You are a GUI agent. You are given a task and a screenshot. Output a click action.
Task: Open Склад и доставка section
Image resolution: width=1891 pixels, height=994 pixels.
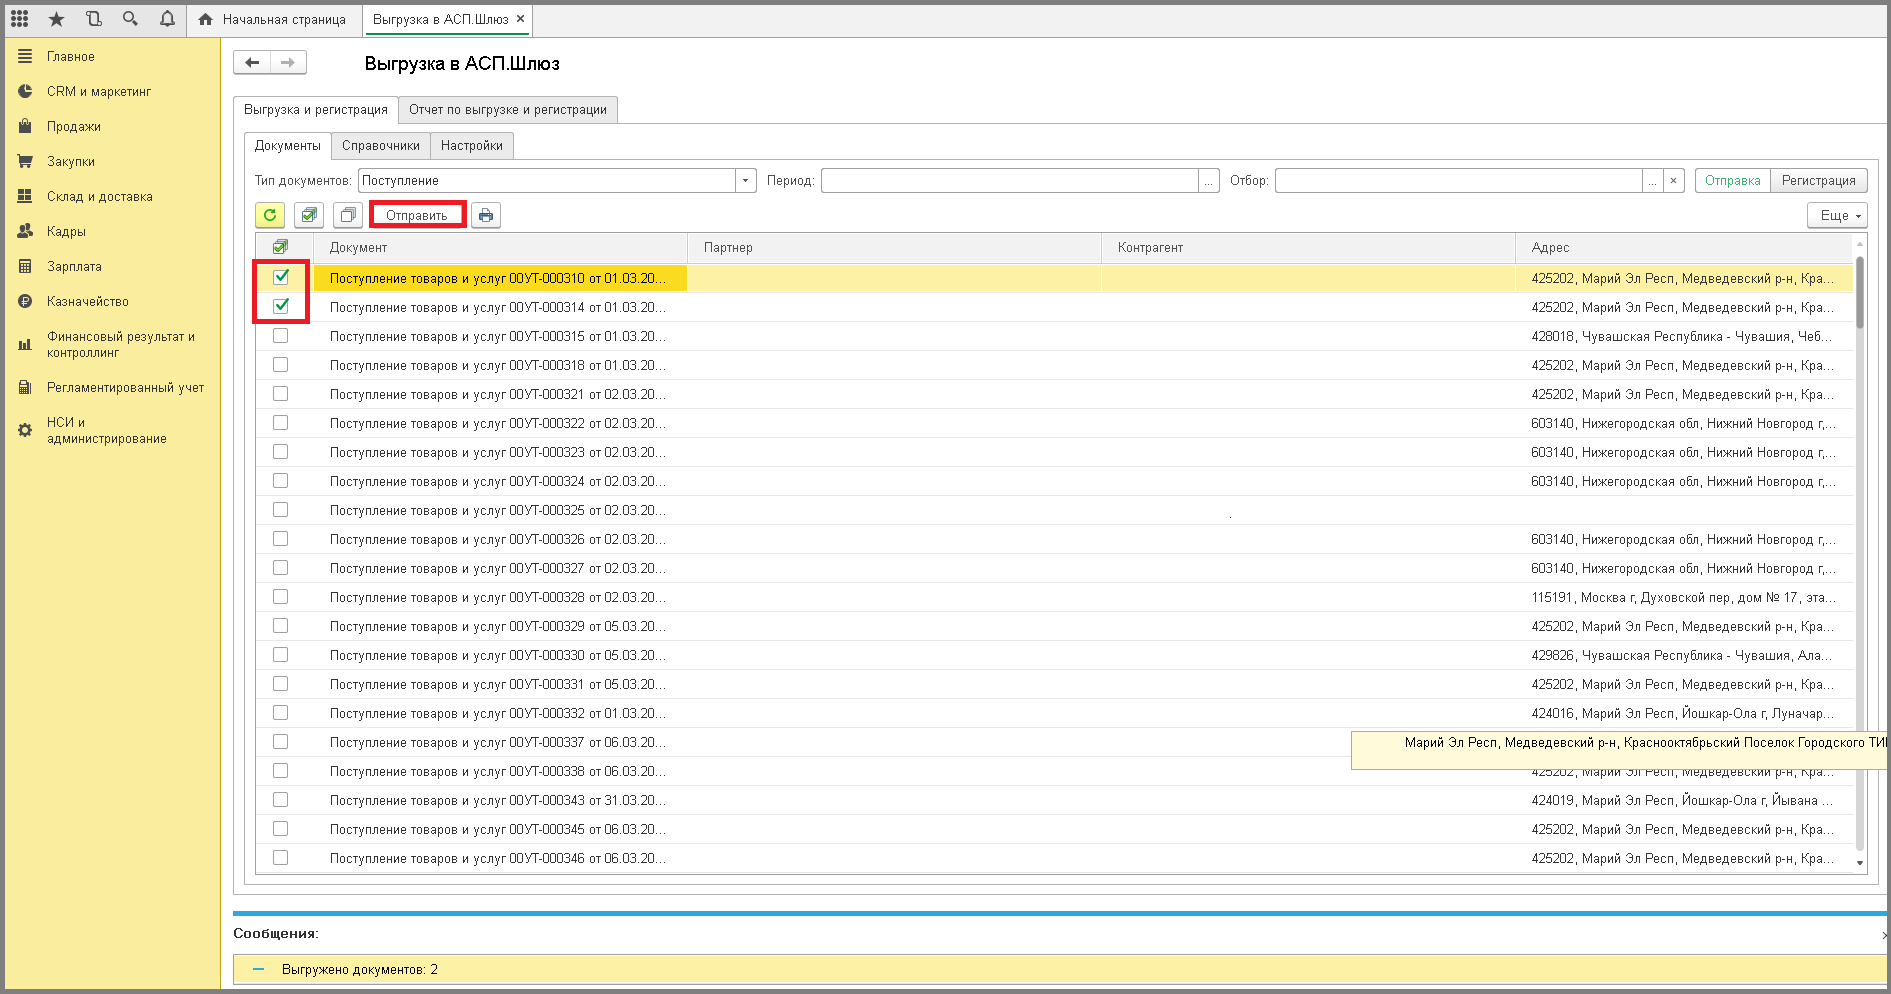click(x=100, y=197)
